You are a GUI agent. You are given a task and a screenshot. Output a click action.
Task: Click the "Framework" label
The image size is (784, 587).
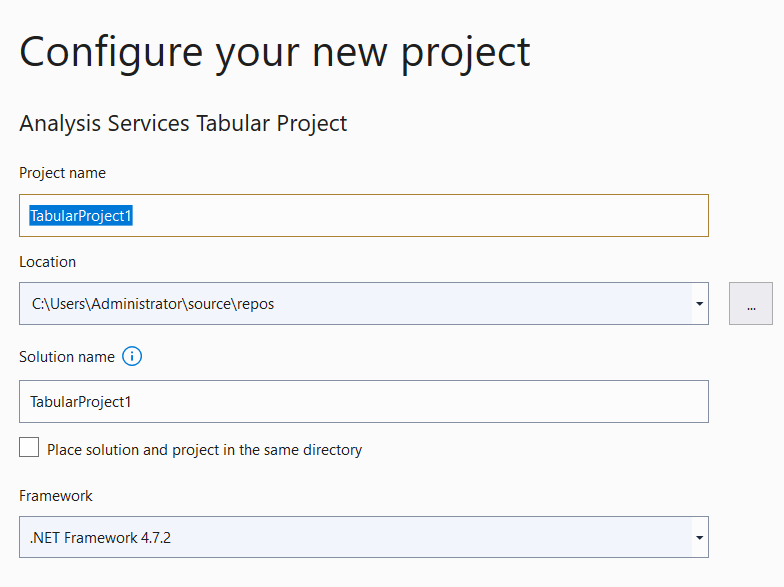pyautogui.click(x=56, y=496)
